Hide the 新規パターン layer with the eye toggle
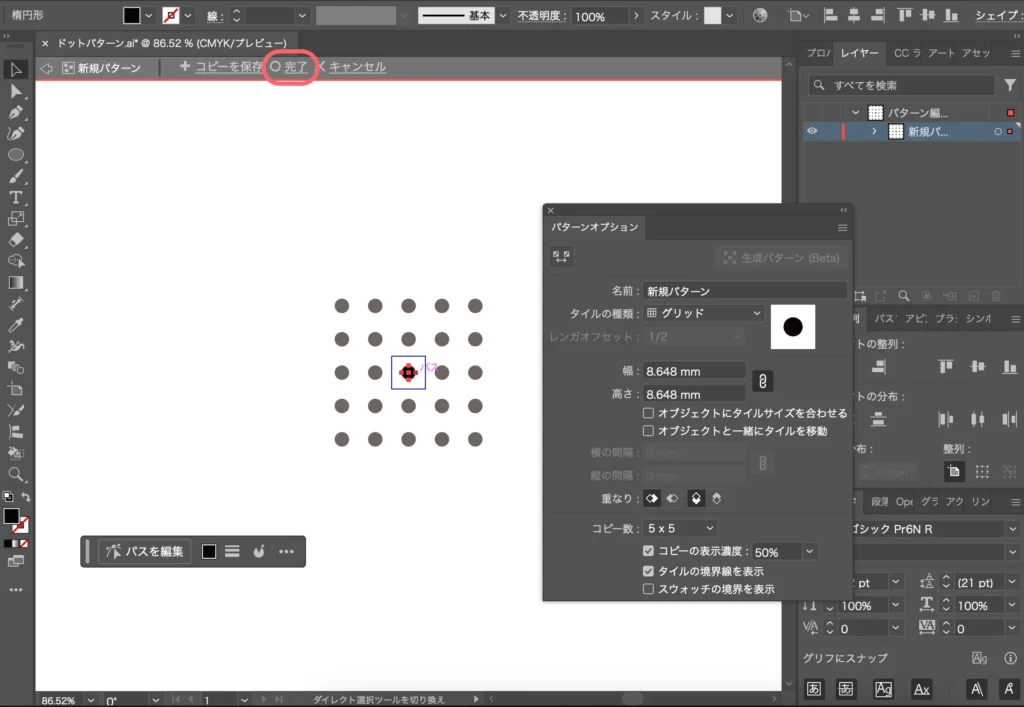Viewport: 1024px width, 707px height. pos(810,131)
